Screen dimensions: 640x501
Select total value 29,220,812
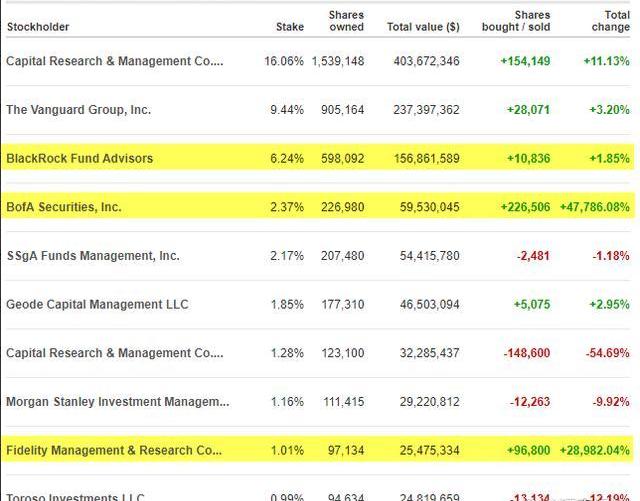coord(430,401)
